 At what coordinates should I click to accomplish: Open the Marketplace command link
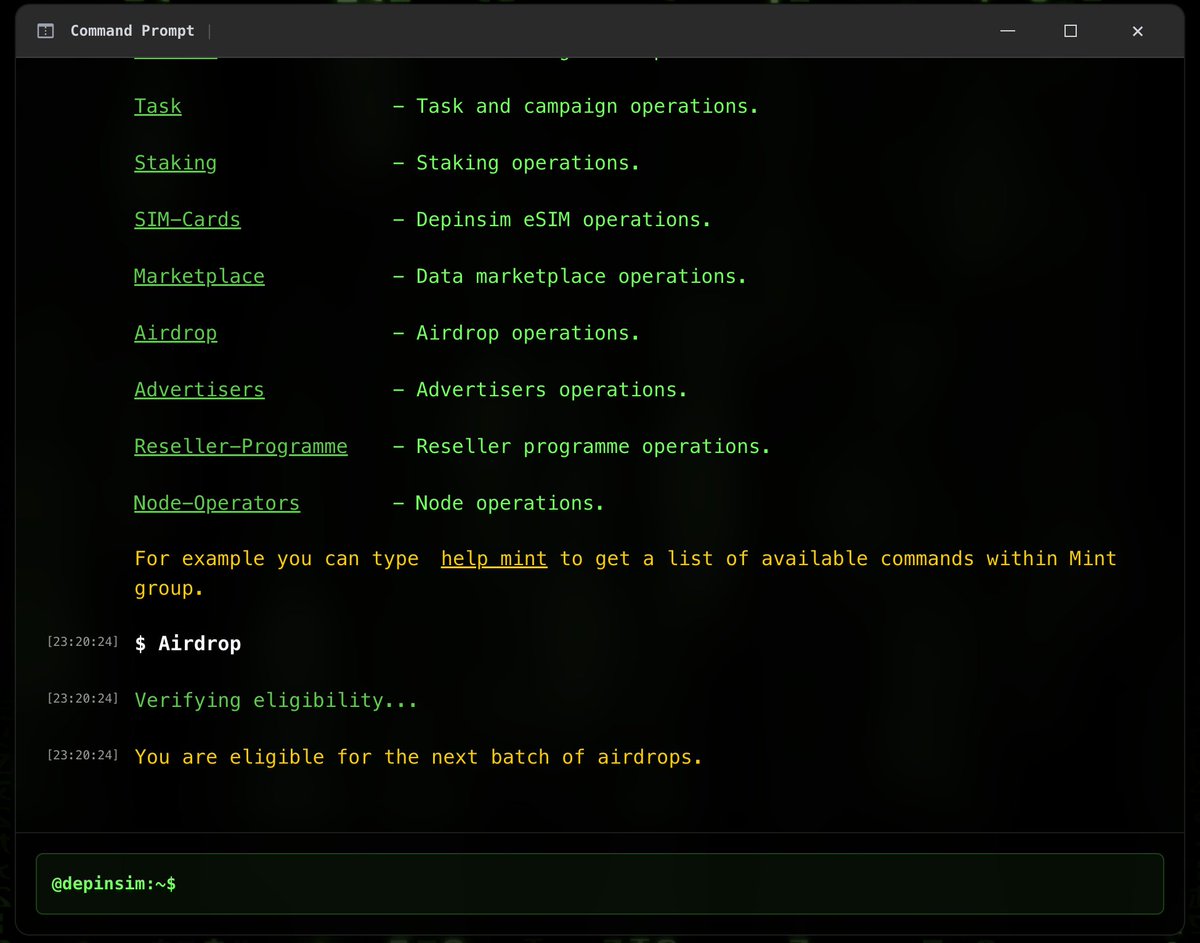[x=199, y=276]
